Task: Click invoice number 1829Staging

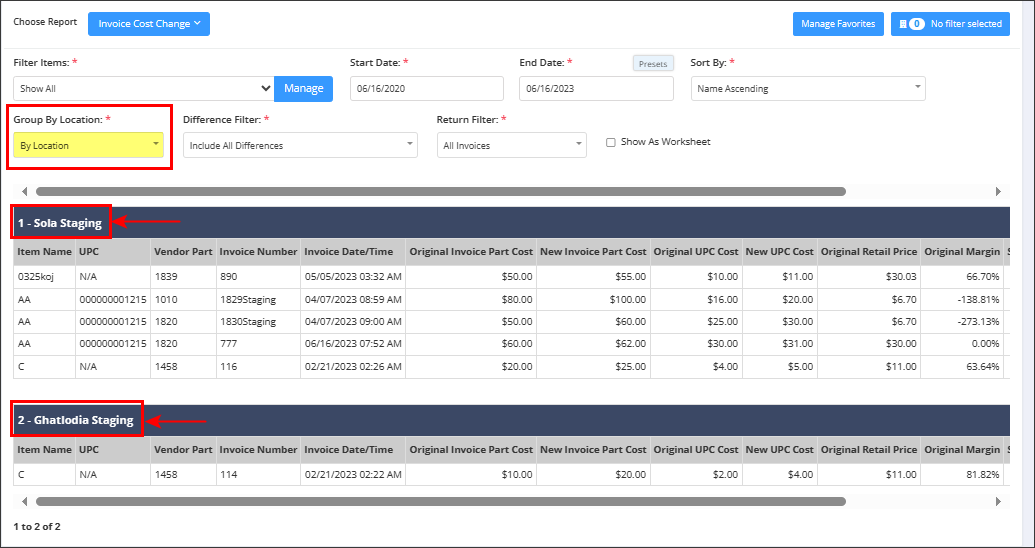Action: (x=248, y=300)
